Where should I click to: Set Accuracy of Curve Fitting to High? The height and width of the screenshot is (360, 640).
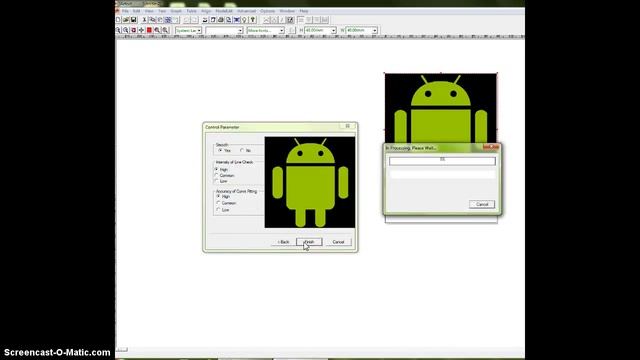[x=219, y=196]
